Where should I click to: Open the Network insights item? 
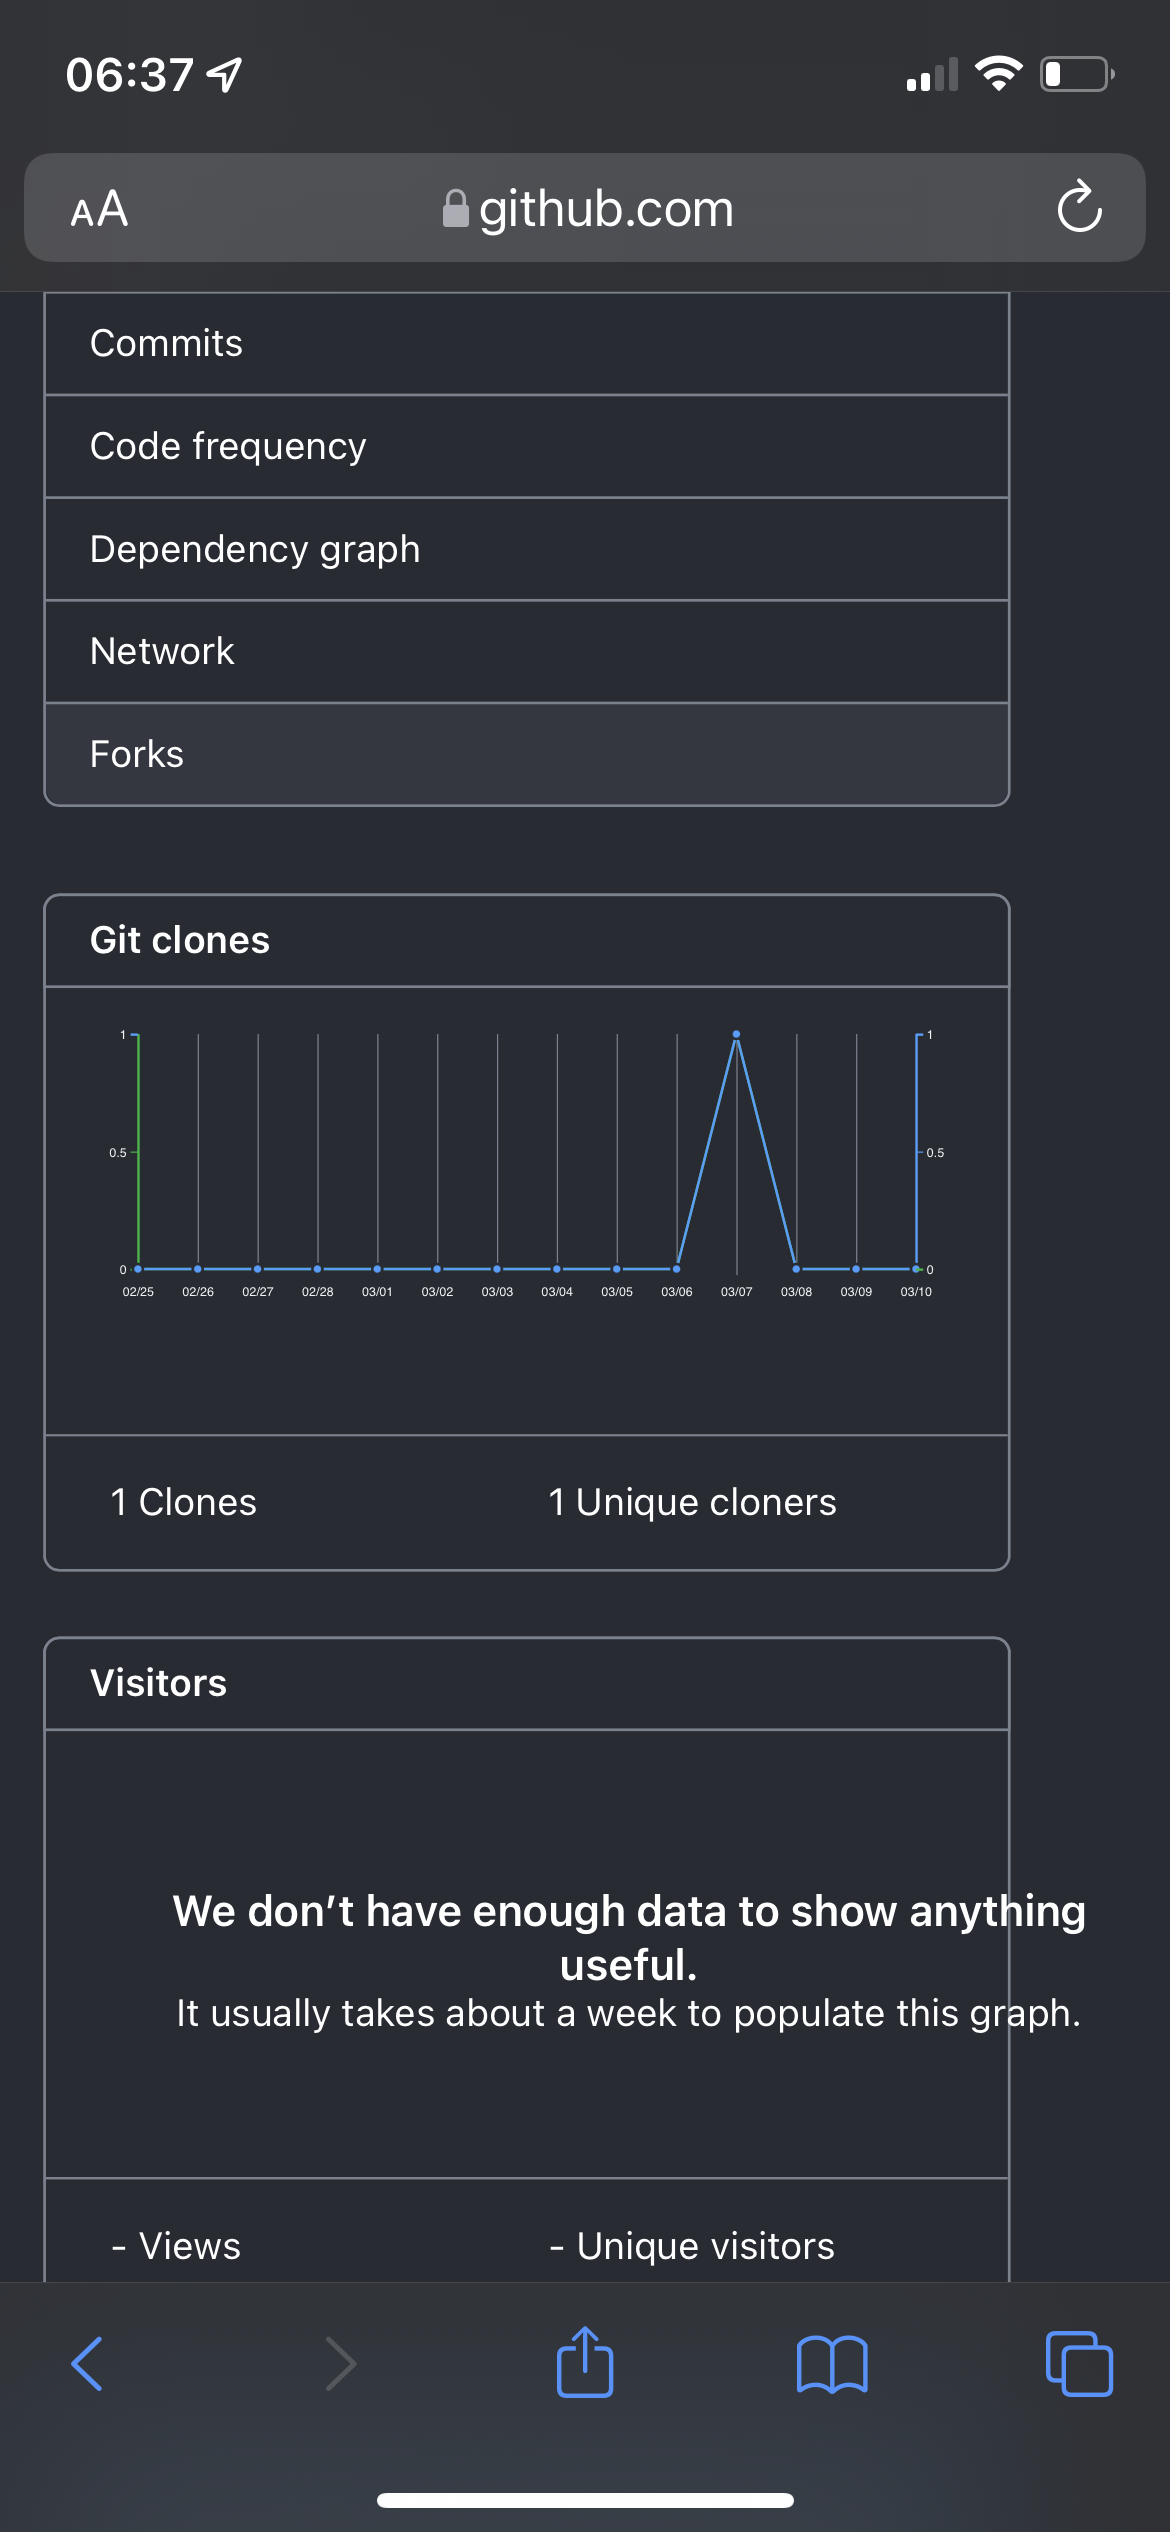click(x=527, y=652)
